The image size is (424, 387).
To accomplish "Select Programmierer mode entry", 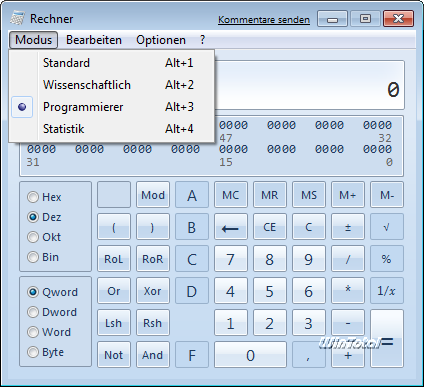I will (x=112, y=107).
